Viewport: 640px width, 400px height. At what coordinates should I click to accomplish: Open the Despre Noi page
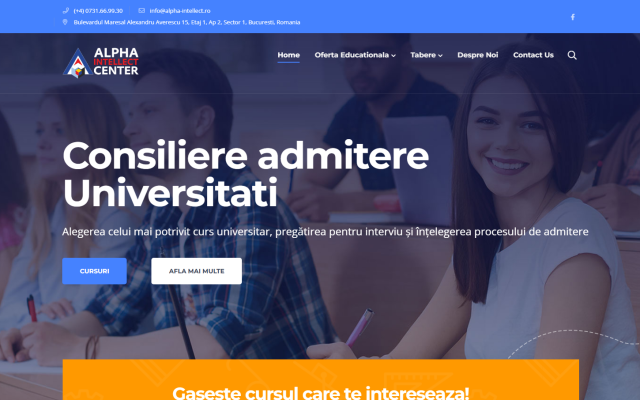tap(478, 55)
